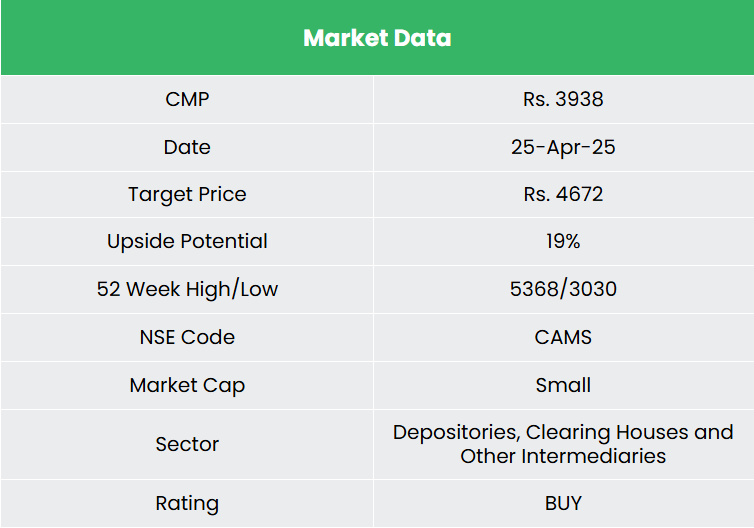The height and width of the screenshot is (528, 754).
Task: Select the CMP label cell
Action: pyautogui.click(x=187, y=99)
